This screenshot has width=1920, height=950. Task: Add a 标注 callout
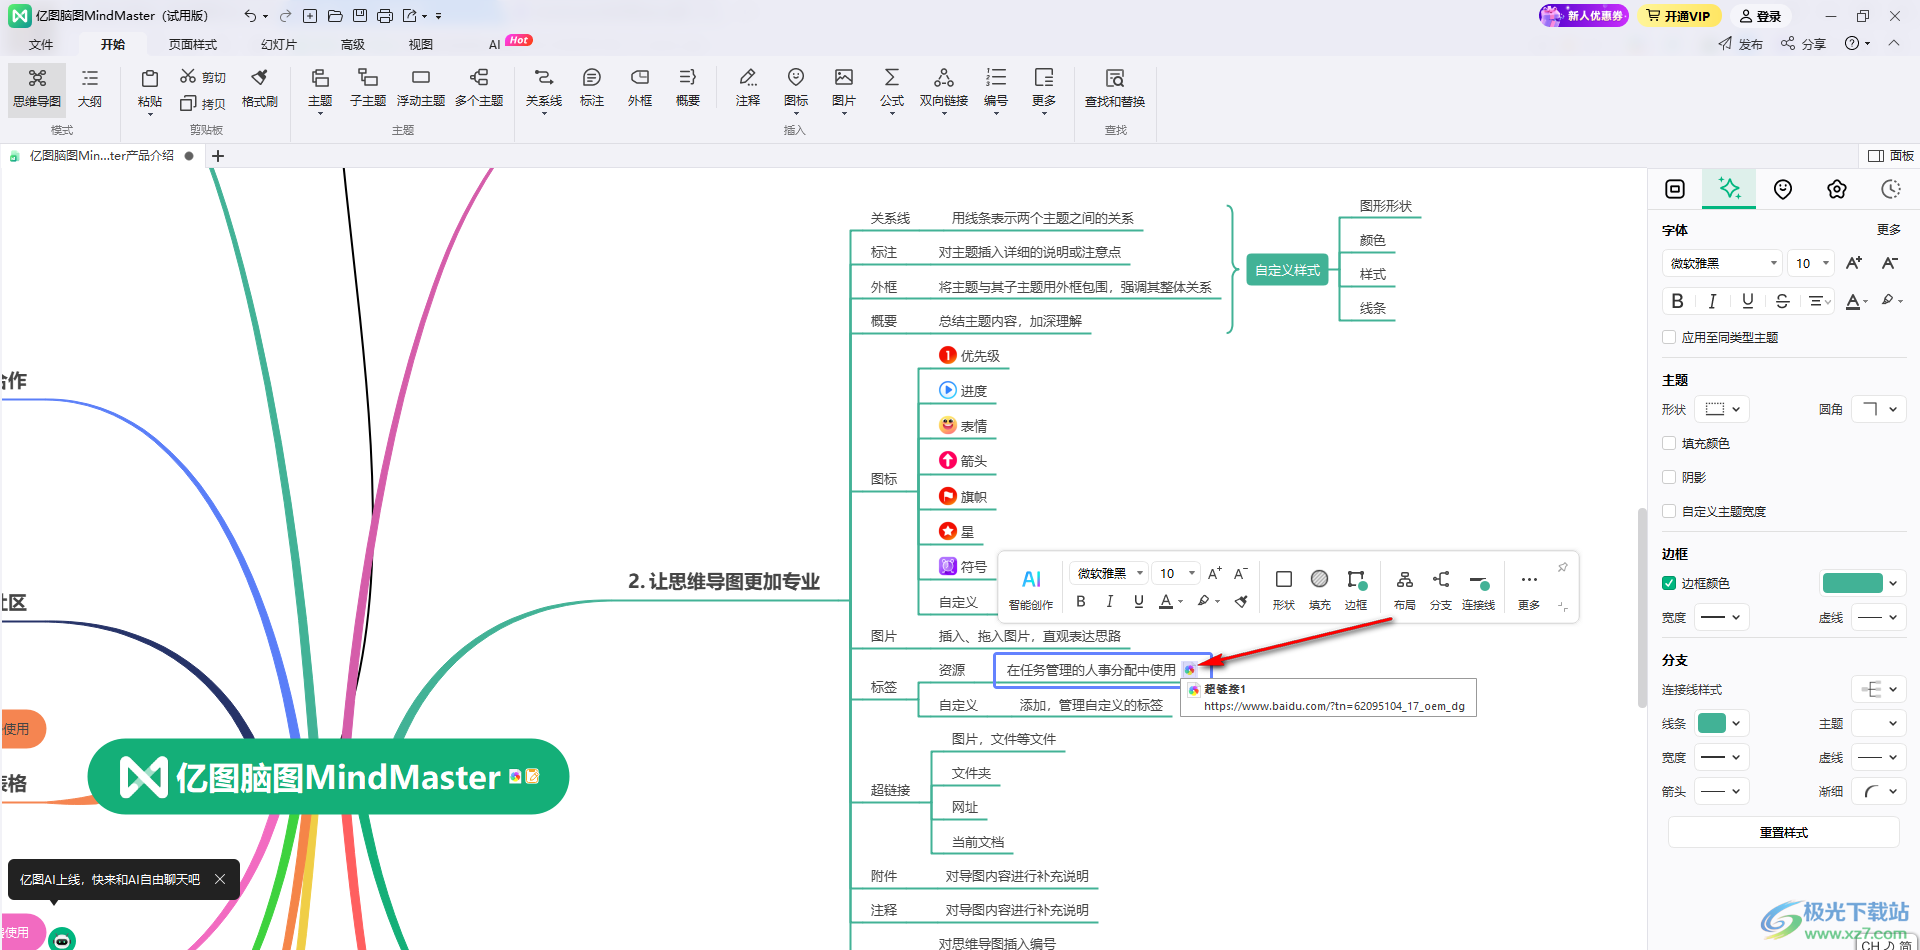coord(592,89)
